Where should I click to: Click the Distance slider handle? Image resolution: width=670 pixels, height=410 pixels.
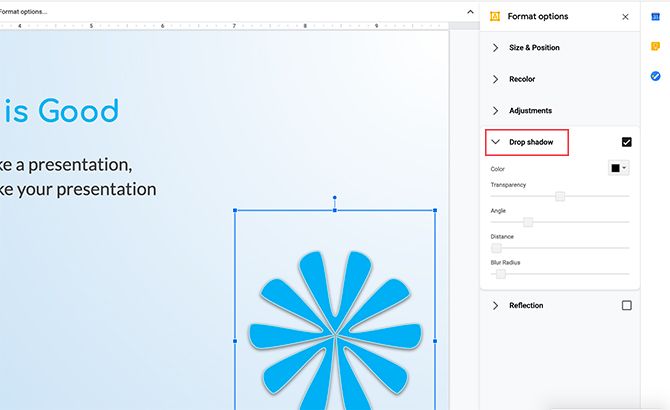click(x=496, y=248)
